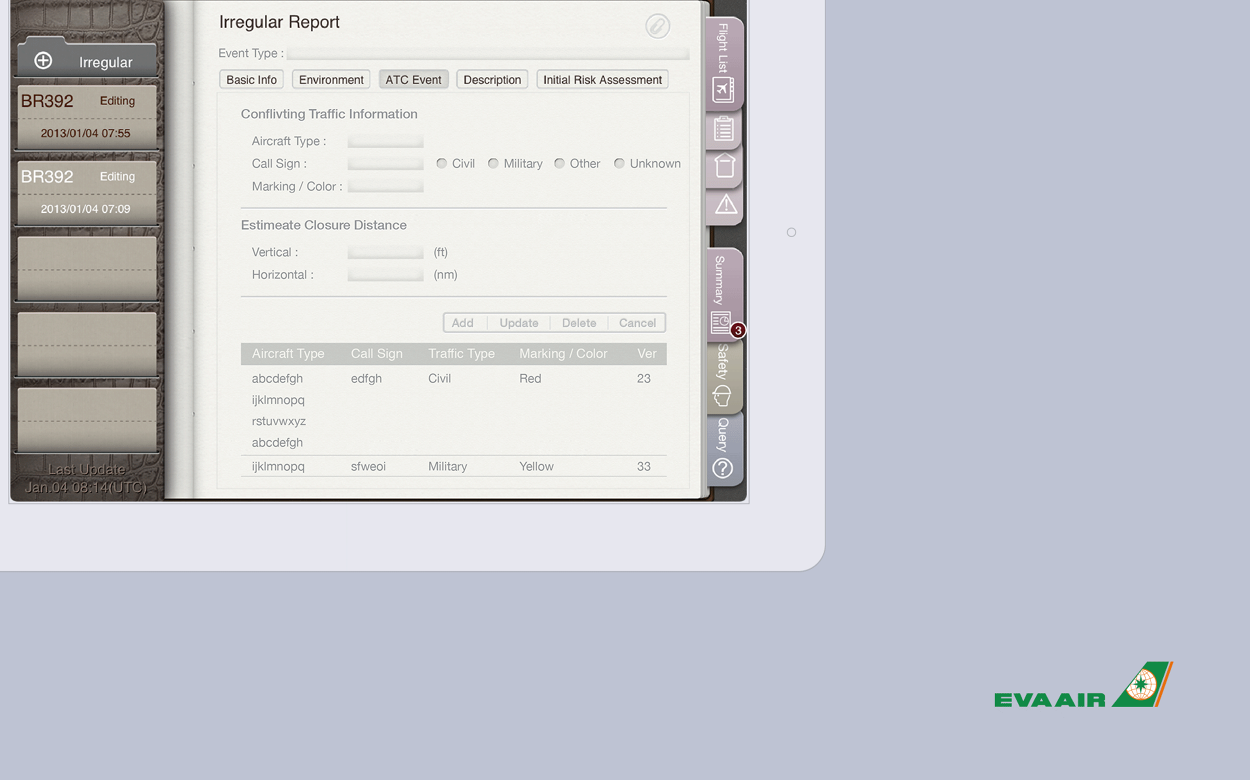Click the Marking / Color column header
The image size is (1250, 780).
pos(563,353)
